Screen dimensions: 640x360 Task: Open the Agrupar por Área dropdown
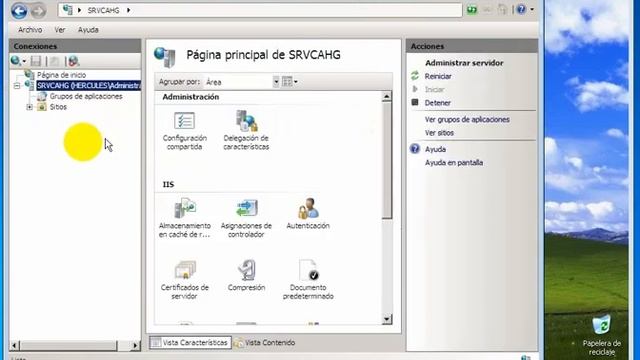pyautogui.click(x=276, y=82)
